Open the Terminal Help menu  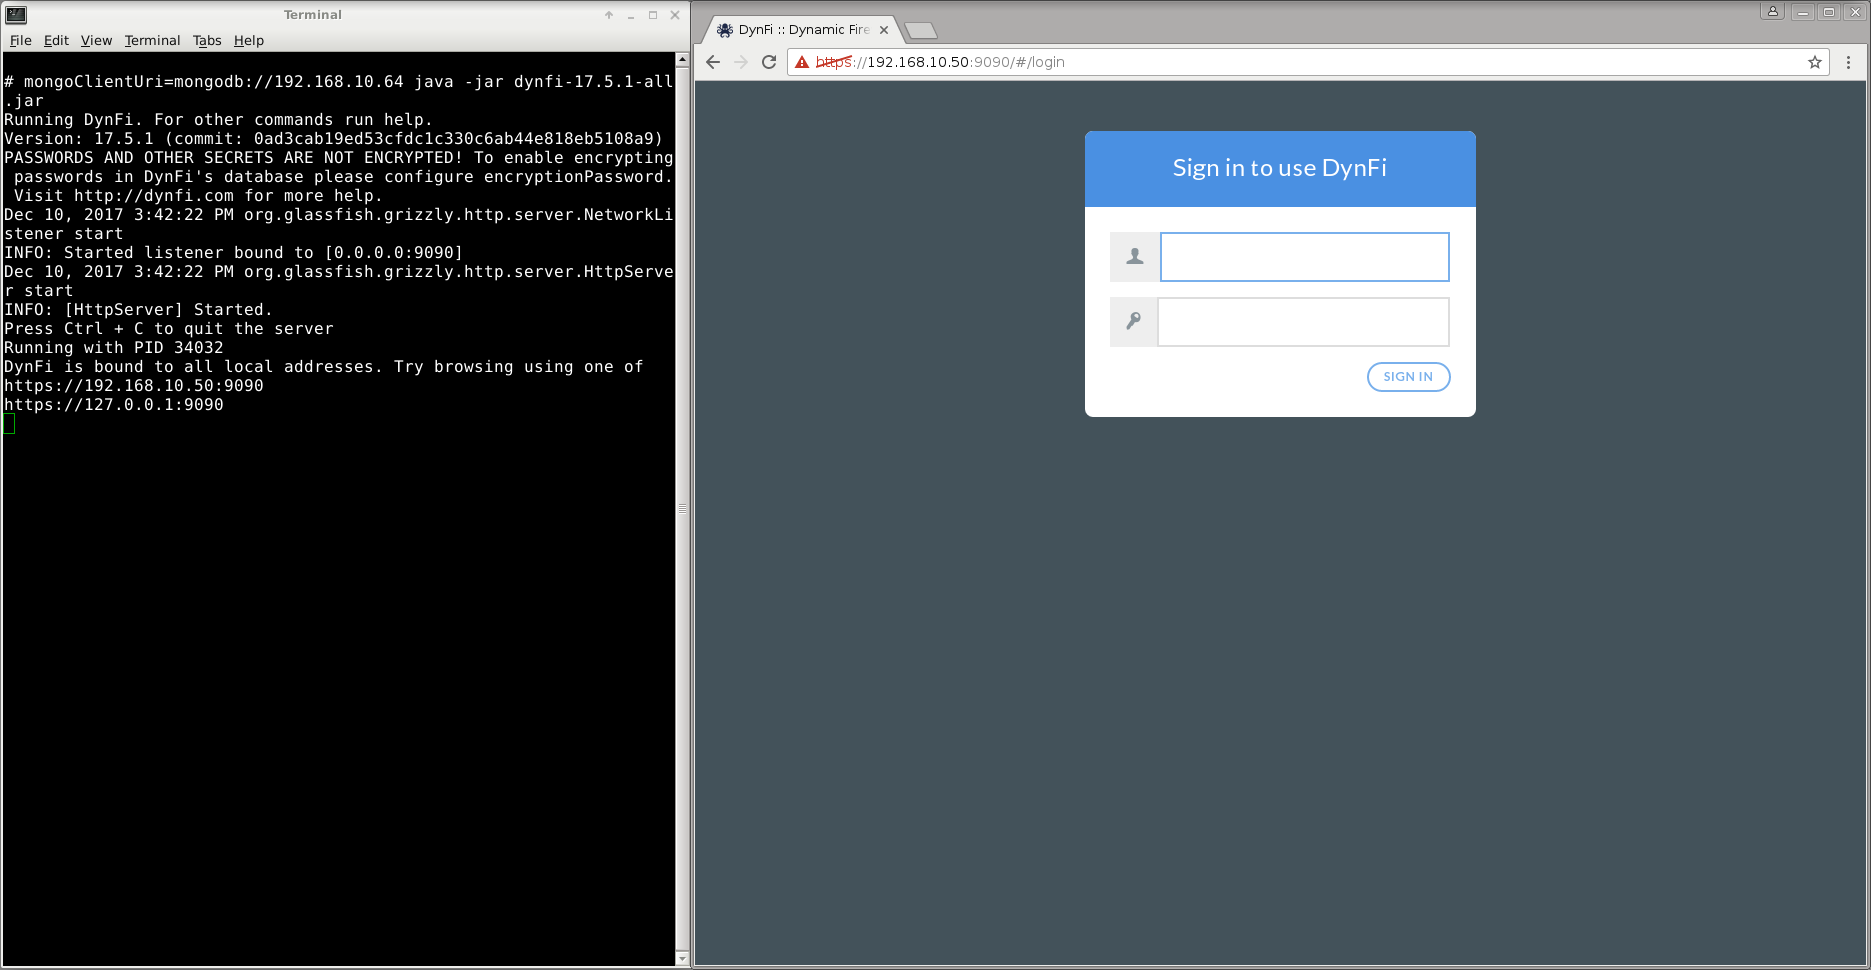click(x=249, y=40)
